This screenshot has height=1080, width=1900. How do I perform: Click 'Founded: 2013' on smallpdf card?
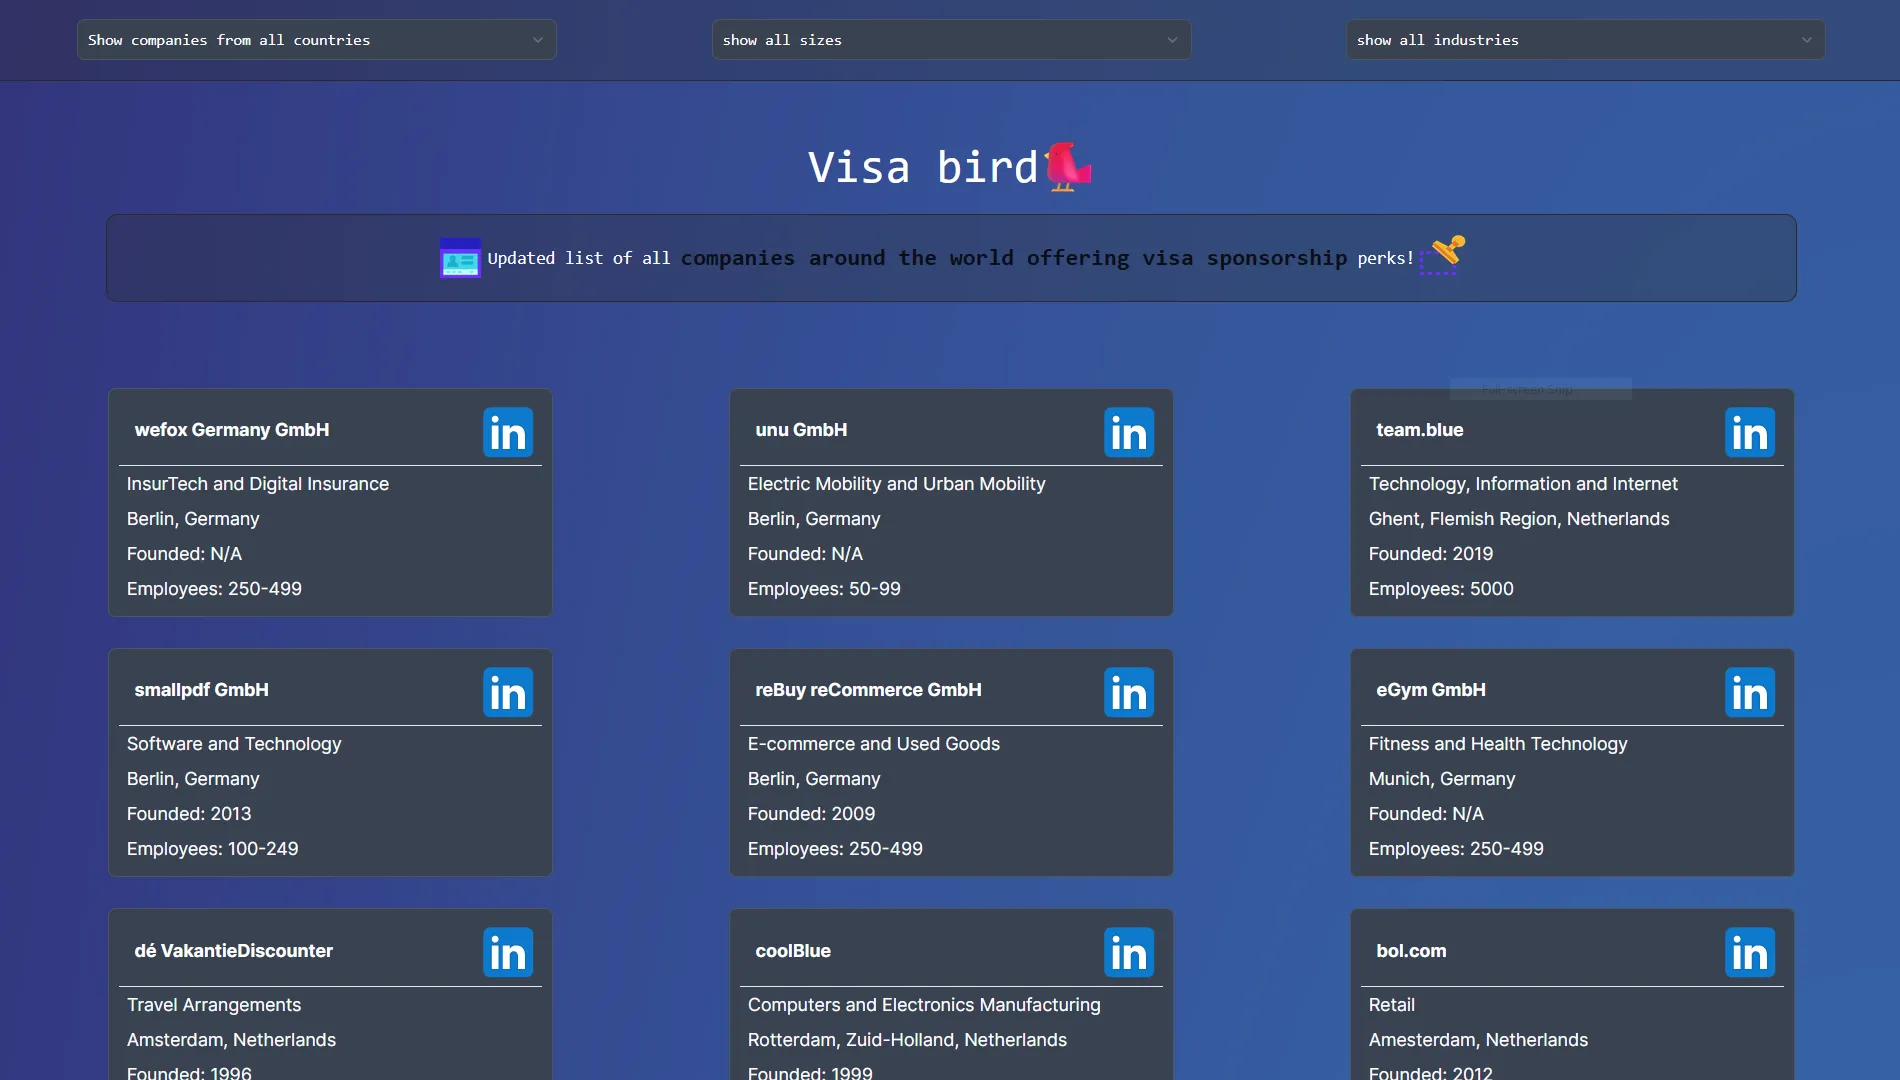click(189, 814)
